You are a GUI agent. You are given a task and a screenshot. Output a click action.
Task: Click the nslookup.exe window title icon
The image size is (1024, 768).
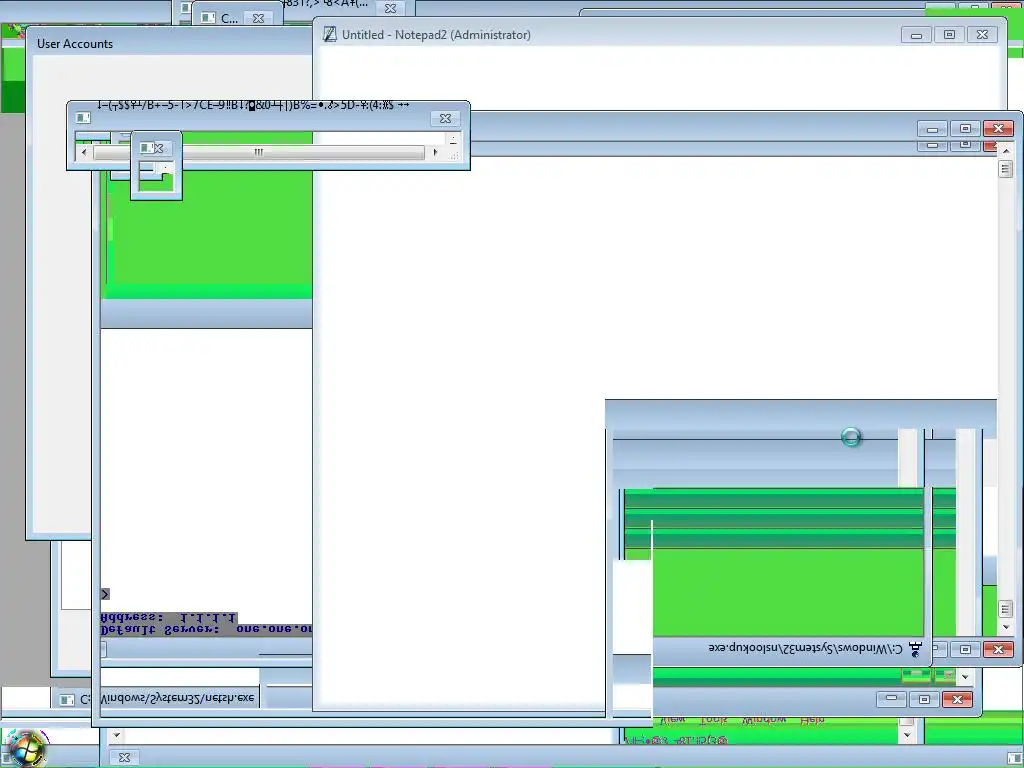(x=916, y=649)
